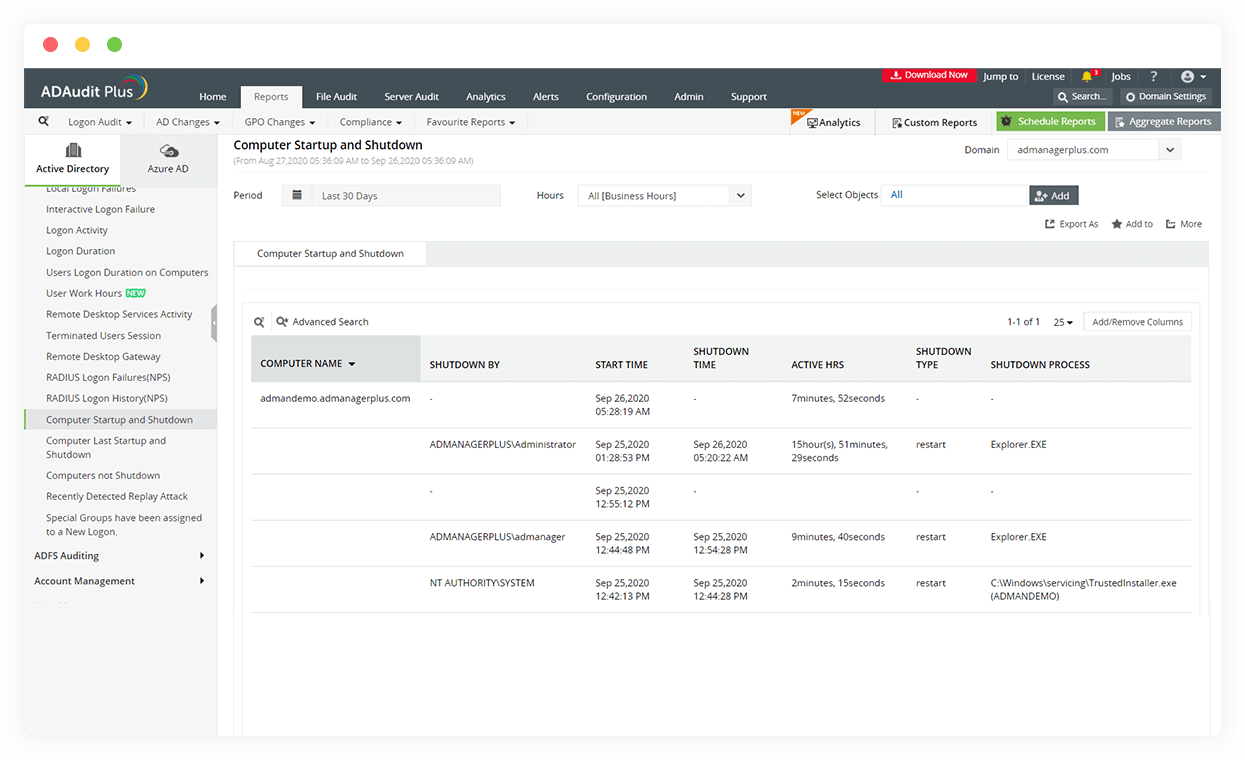Open the help question mark icon
The width and height of the screenshot is (1245, 760).
click(x=1153, y=76)
